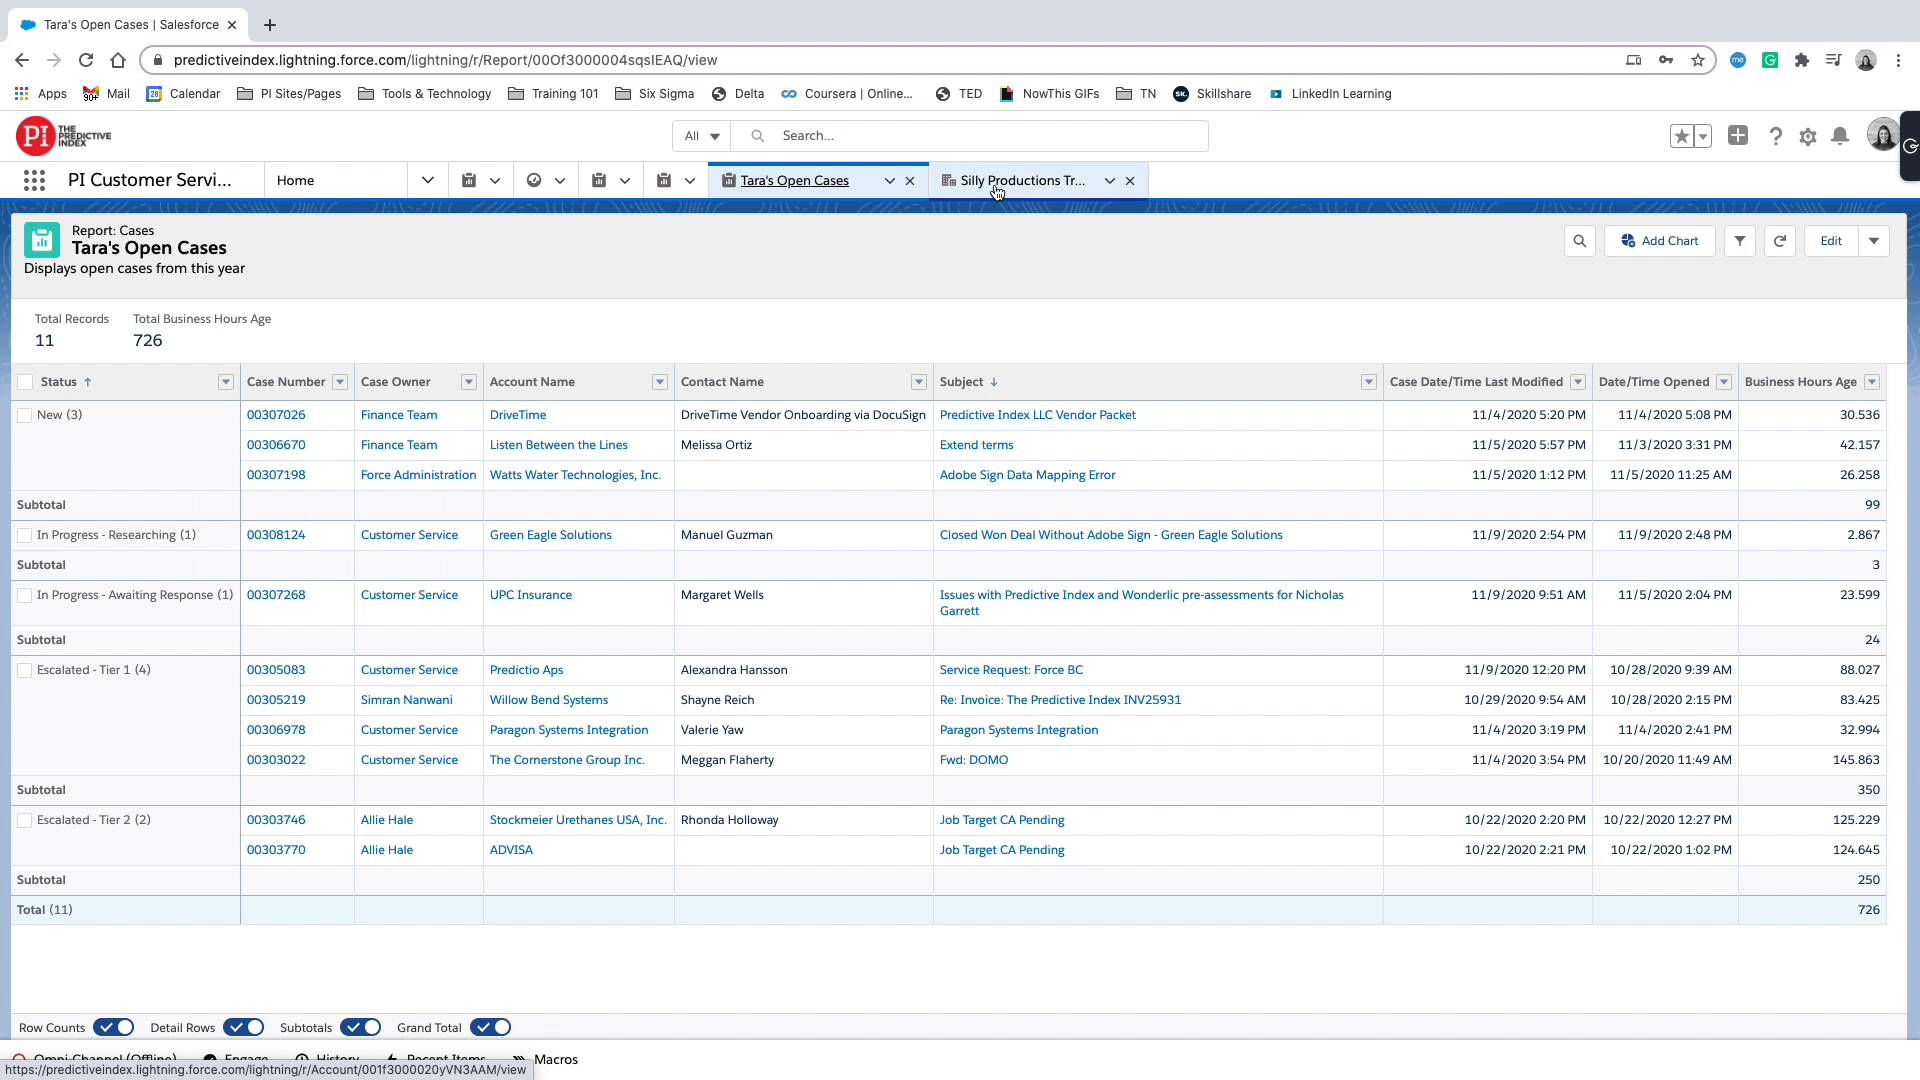Expand the Edit button dropdown arrow
Viewport: 1920px width, 1080px height.
[x=1874, y=241]
